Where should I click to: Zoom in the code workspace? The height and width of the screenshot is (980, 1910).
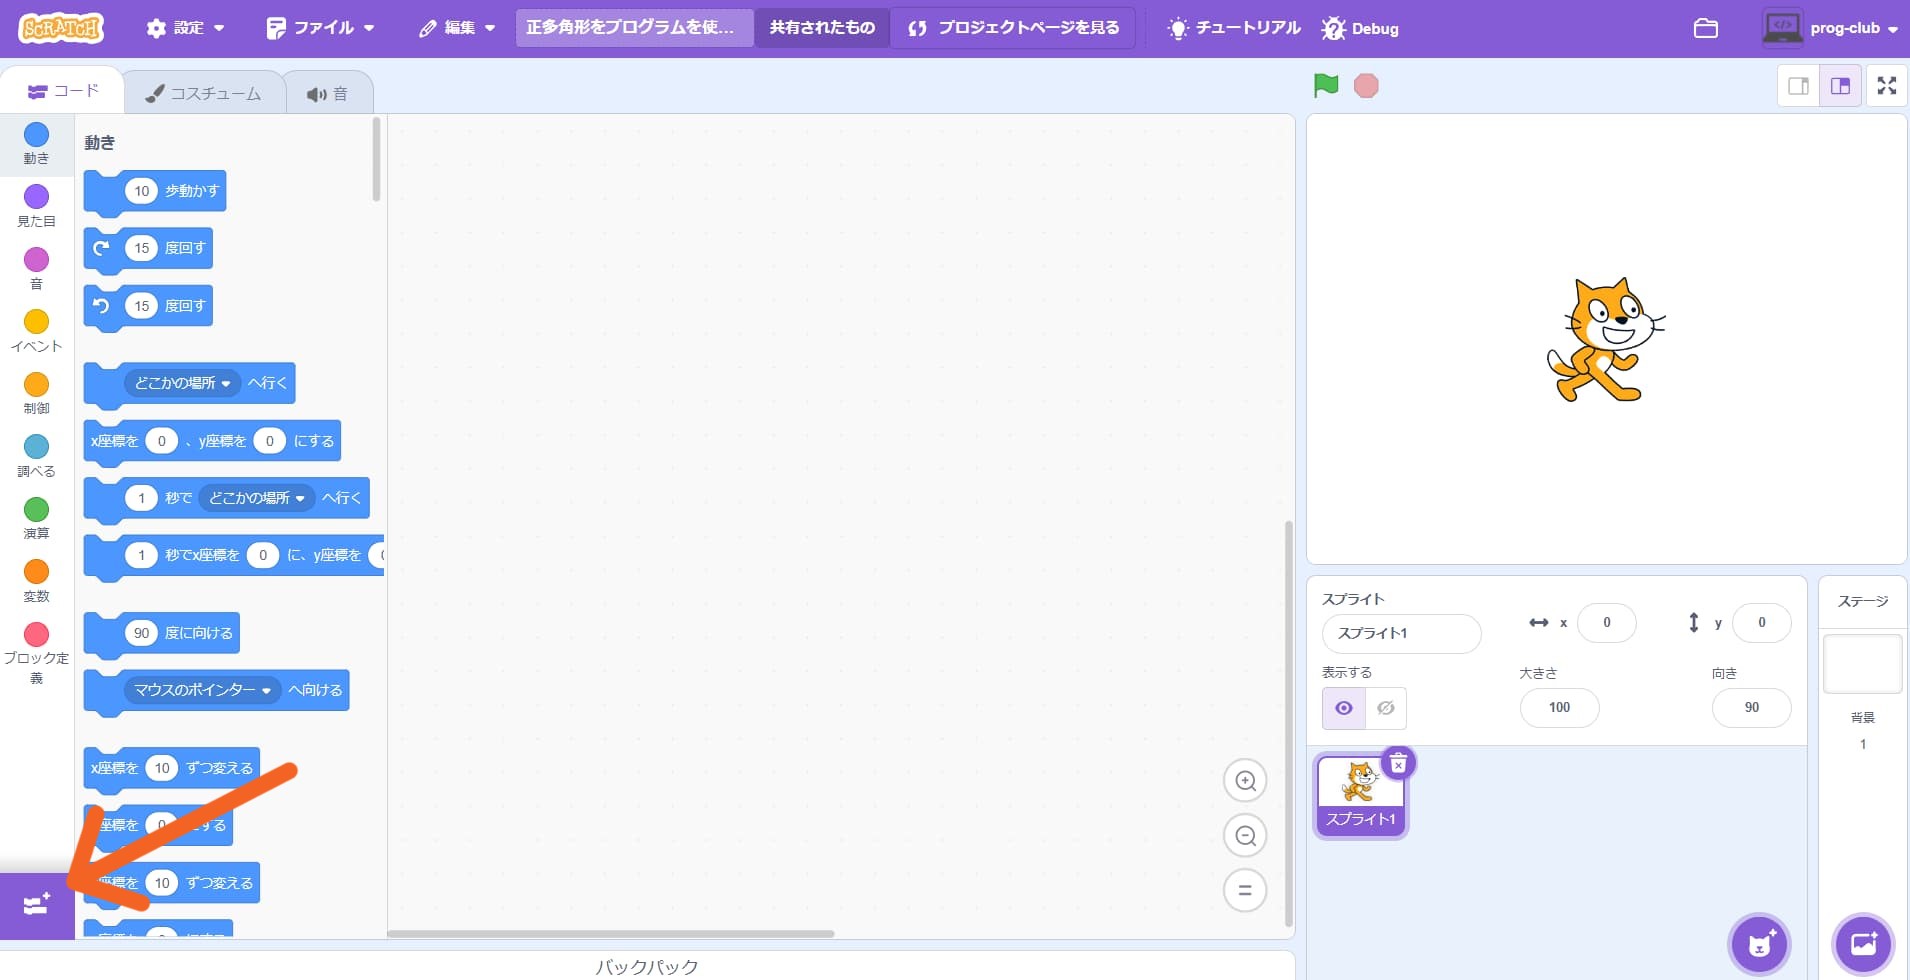point(1245,781)
